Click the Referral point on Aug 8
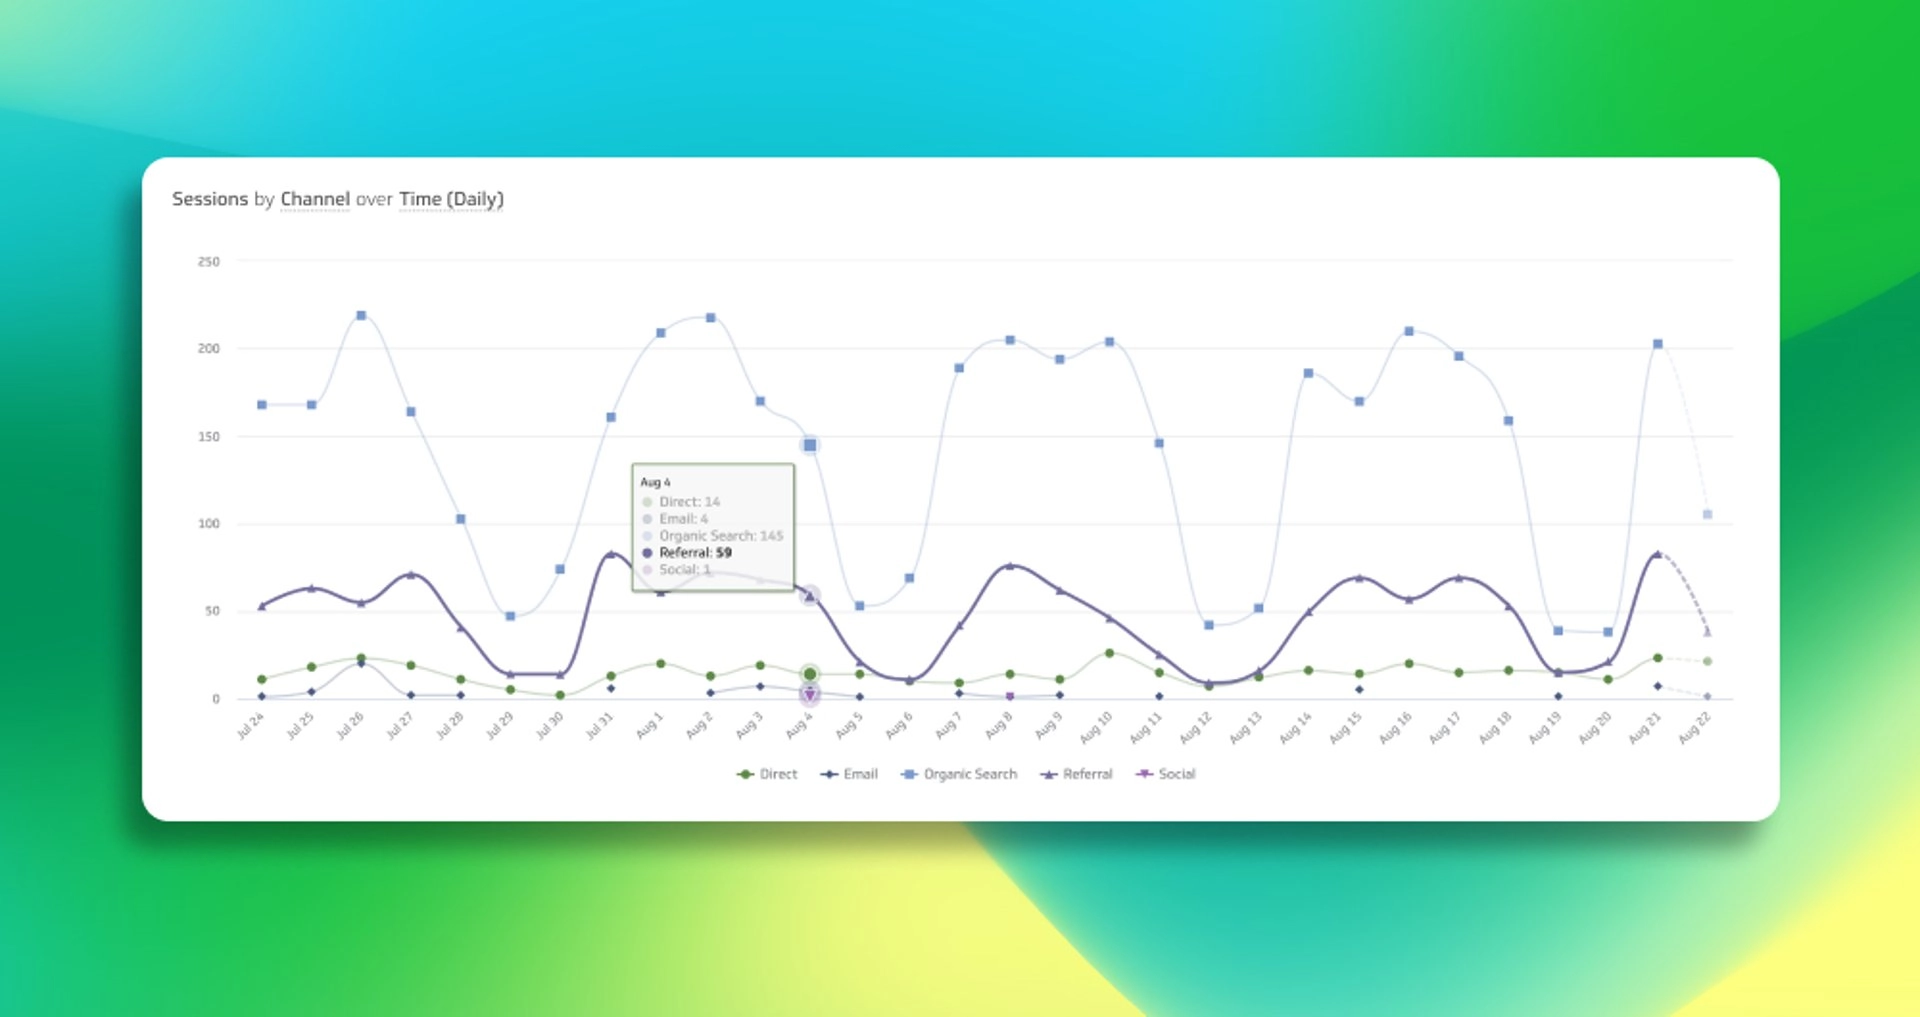This screenshot has height=1017, width=1920. (x=1010, y=566)
